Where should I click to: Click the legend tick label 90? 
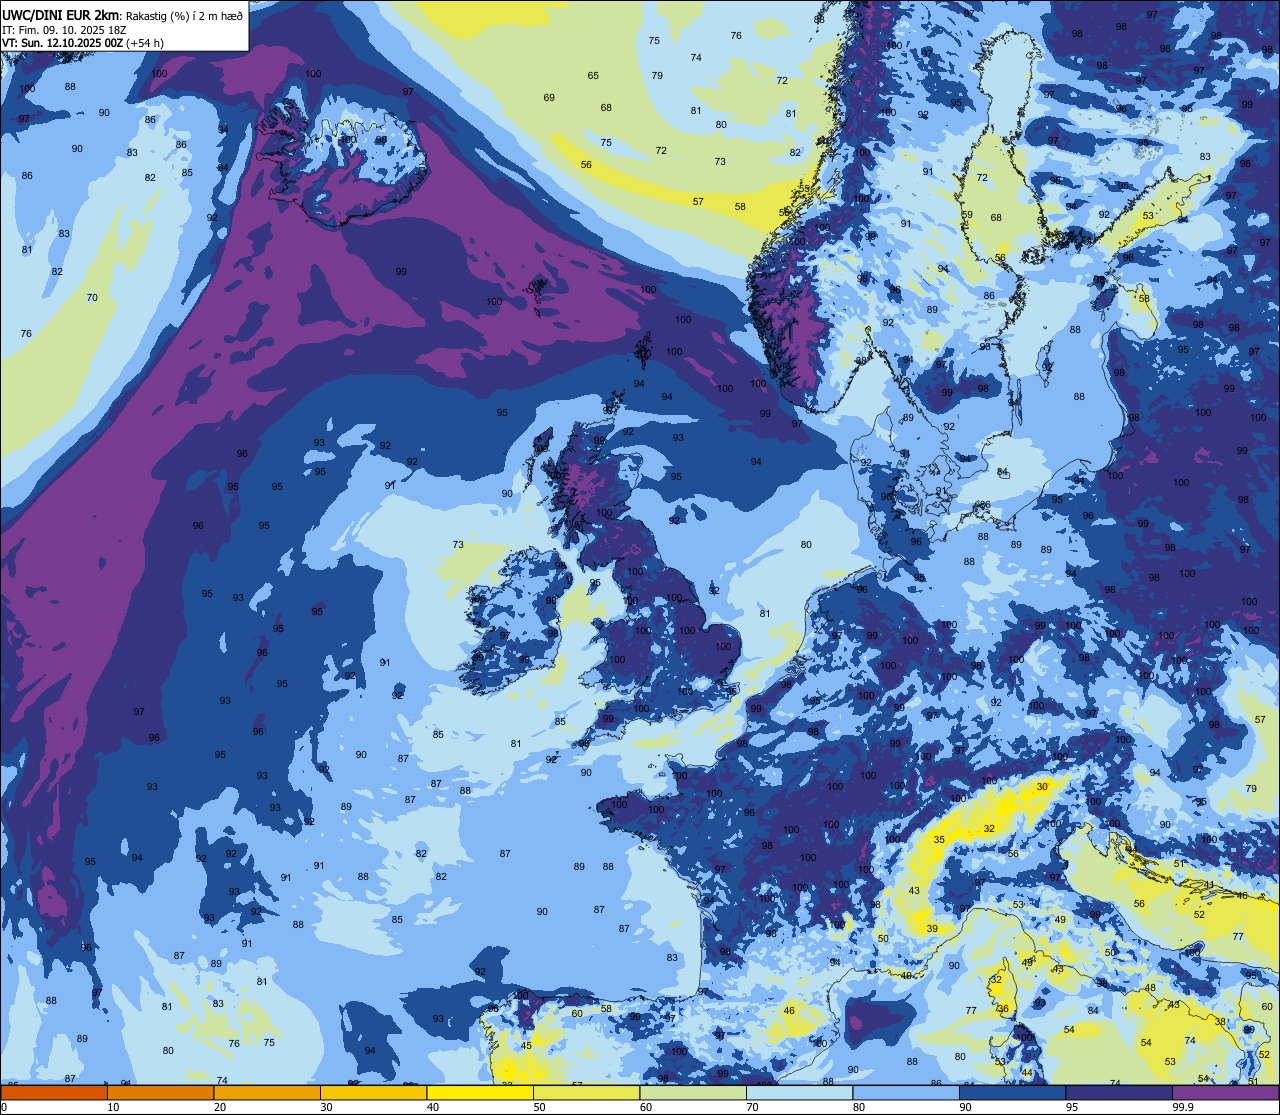click(x=966, y=1107)
